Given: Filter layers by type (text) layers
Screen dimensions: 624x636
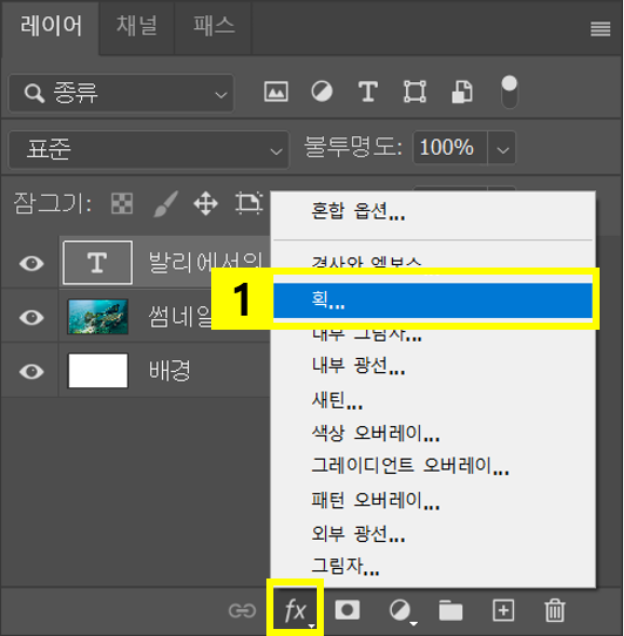Looking at the screenshot, I should point(368,91).
